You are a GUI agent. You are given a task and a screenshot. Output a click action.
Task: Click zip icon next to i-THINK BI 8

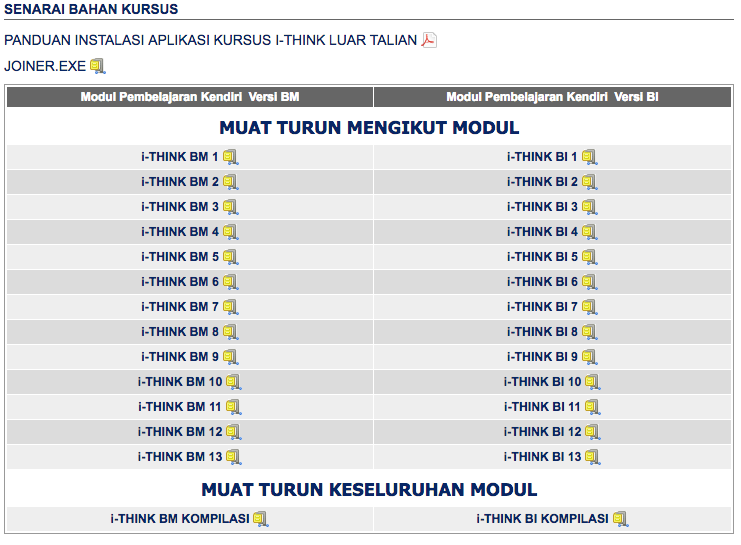[x=590, y=332]
